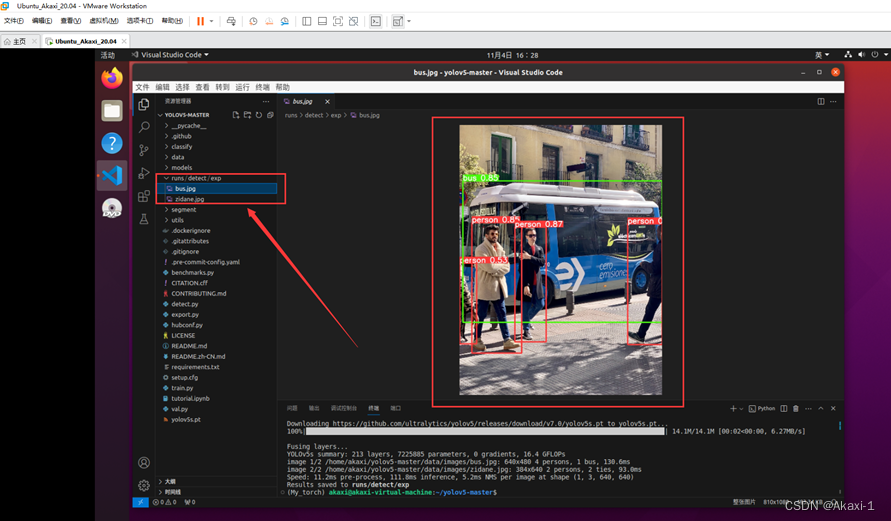Screen dimensions: 891x521
Task: Switch to 调试控制台 panel tab
Action: (343, 409)
